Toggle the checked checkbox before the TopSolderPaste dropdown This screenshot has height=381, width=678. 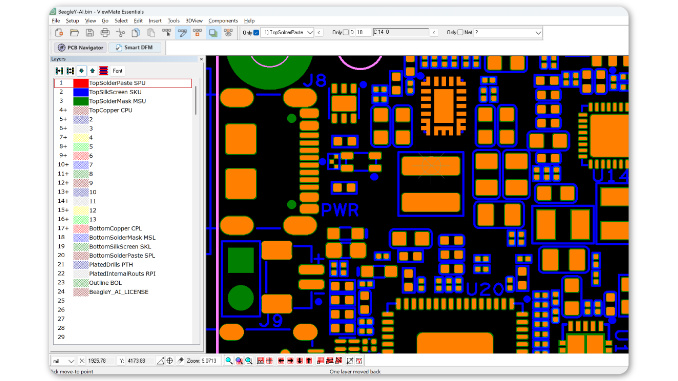point(256,32)
